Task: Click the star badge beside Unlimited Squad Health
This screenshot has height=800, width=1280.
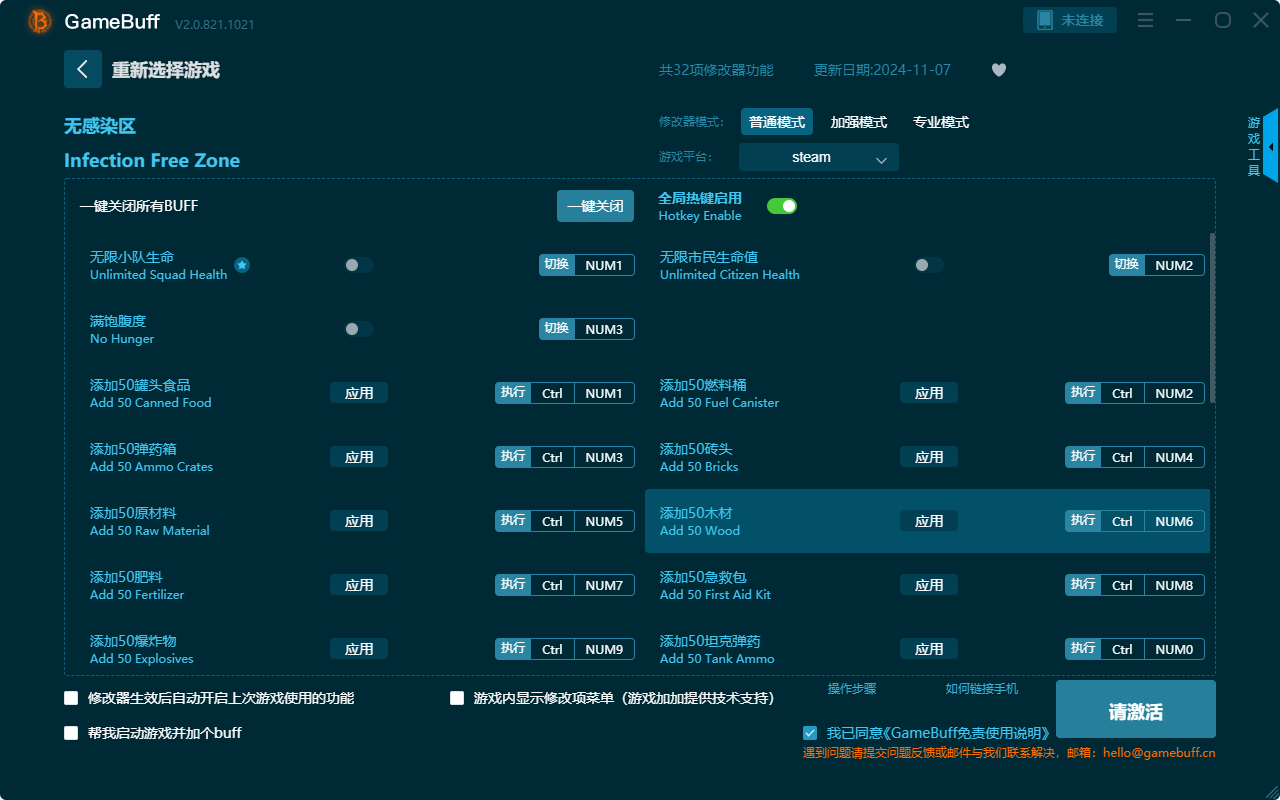Action: coord(242,265)
